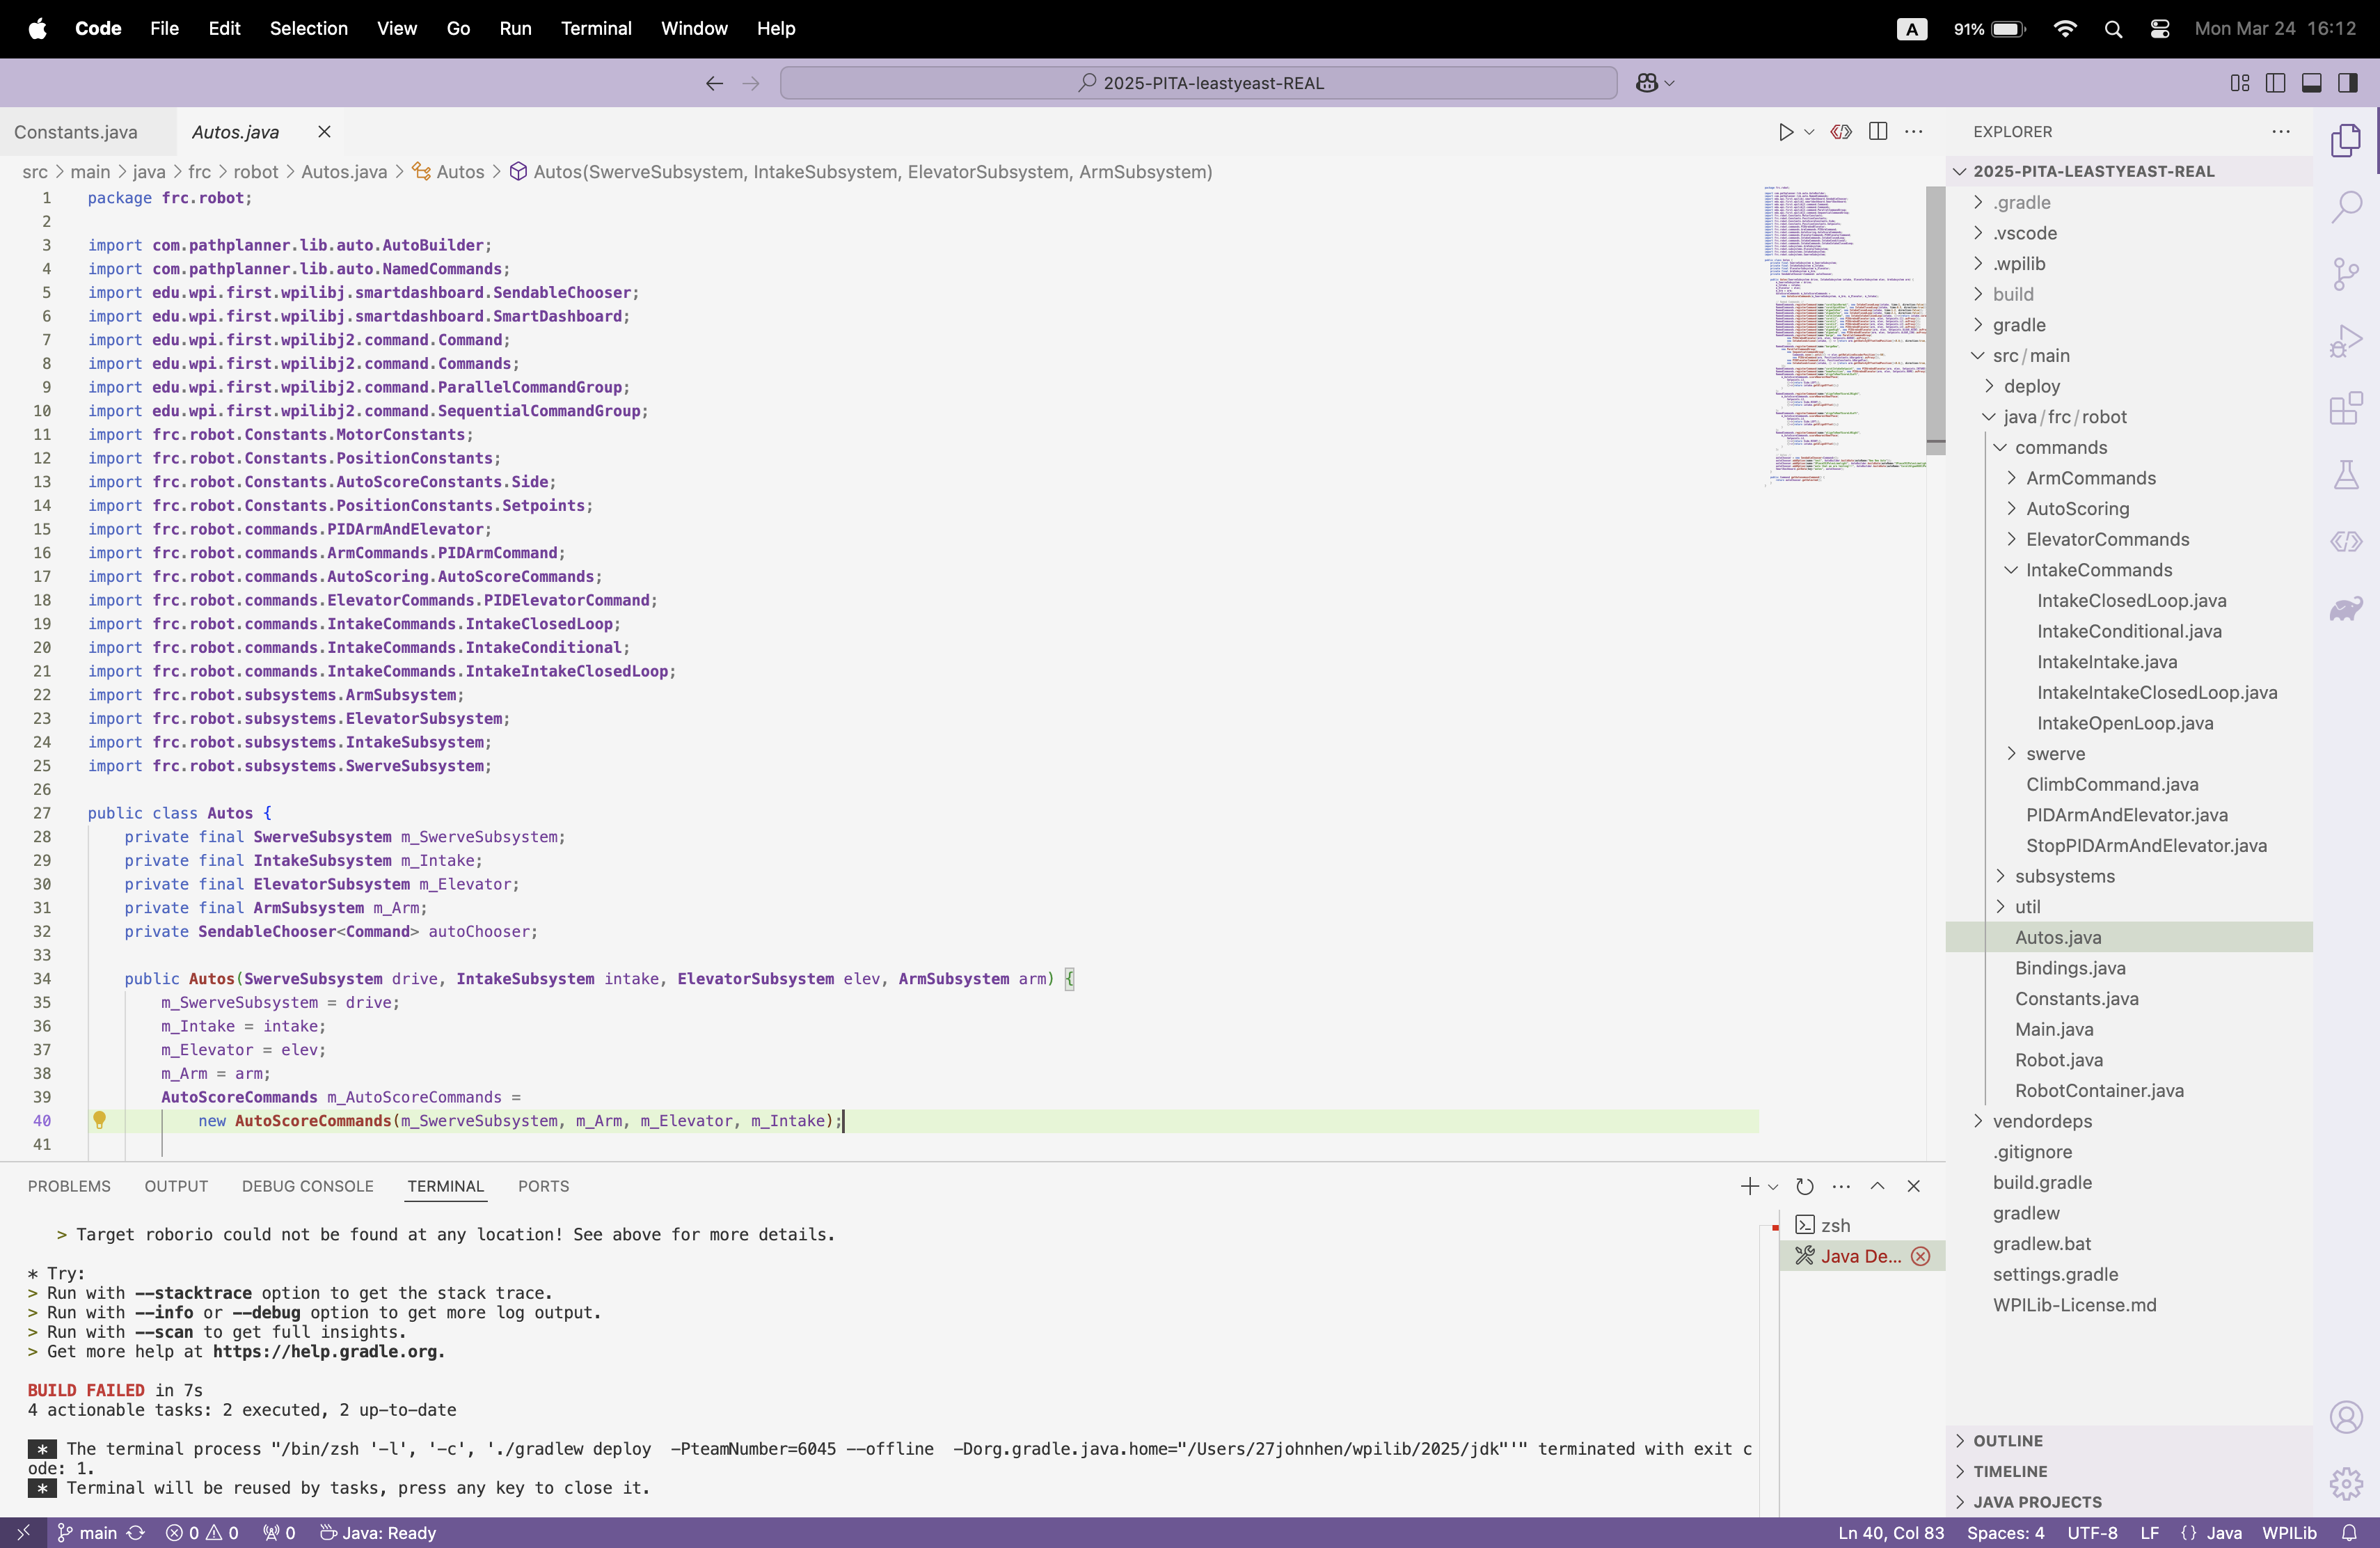Screen dimensions: 2380x1548
Task: Toggle Panel visibility layout button
Action: tap(2311, 83)
